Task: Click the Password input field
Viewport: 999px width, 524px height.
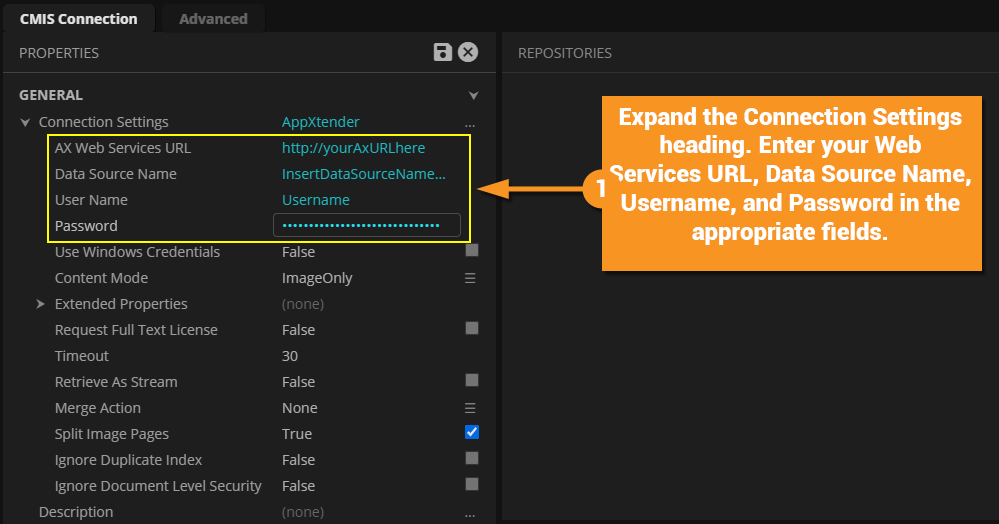Action: (x=366, y=226)
